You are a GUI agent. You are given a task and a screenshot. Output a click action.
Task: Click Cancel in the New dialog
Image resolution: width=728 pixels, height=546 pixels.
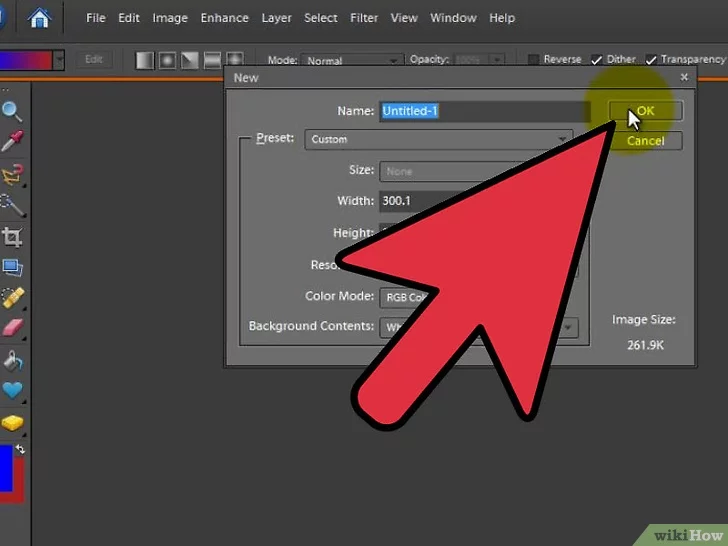[x=646, y=141]
